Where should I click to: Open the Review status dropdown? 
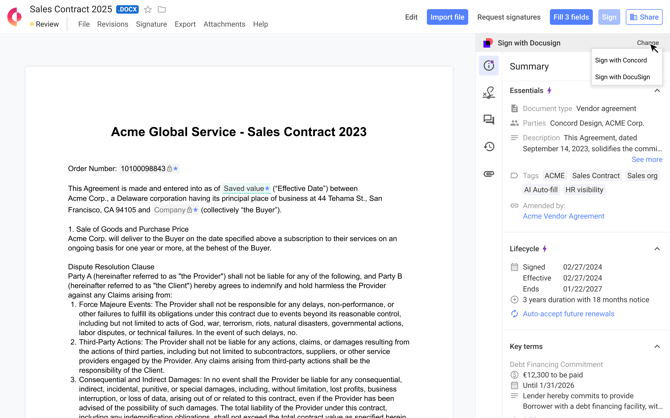pos(44,24)
